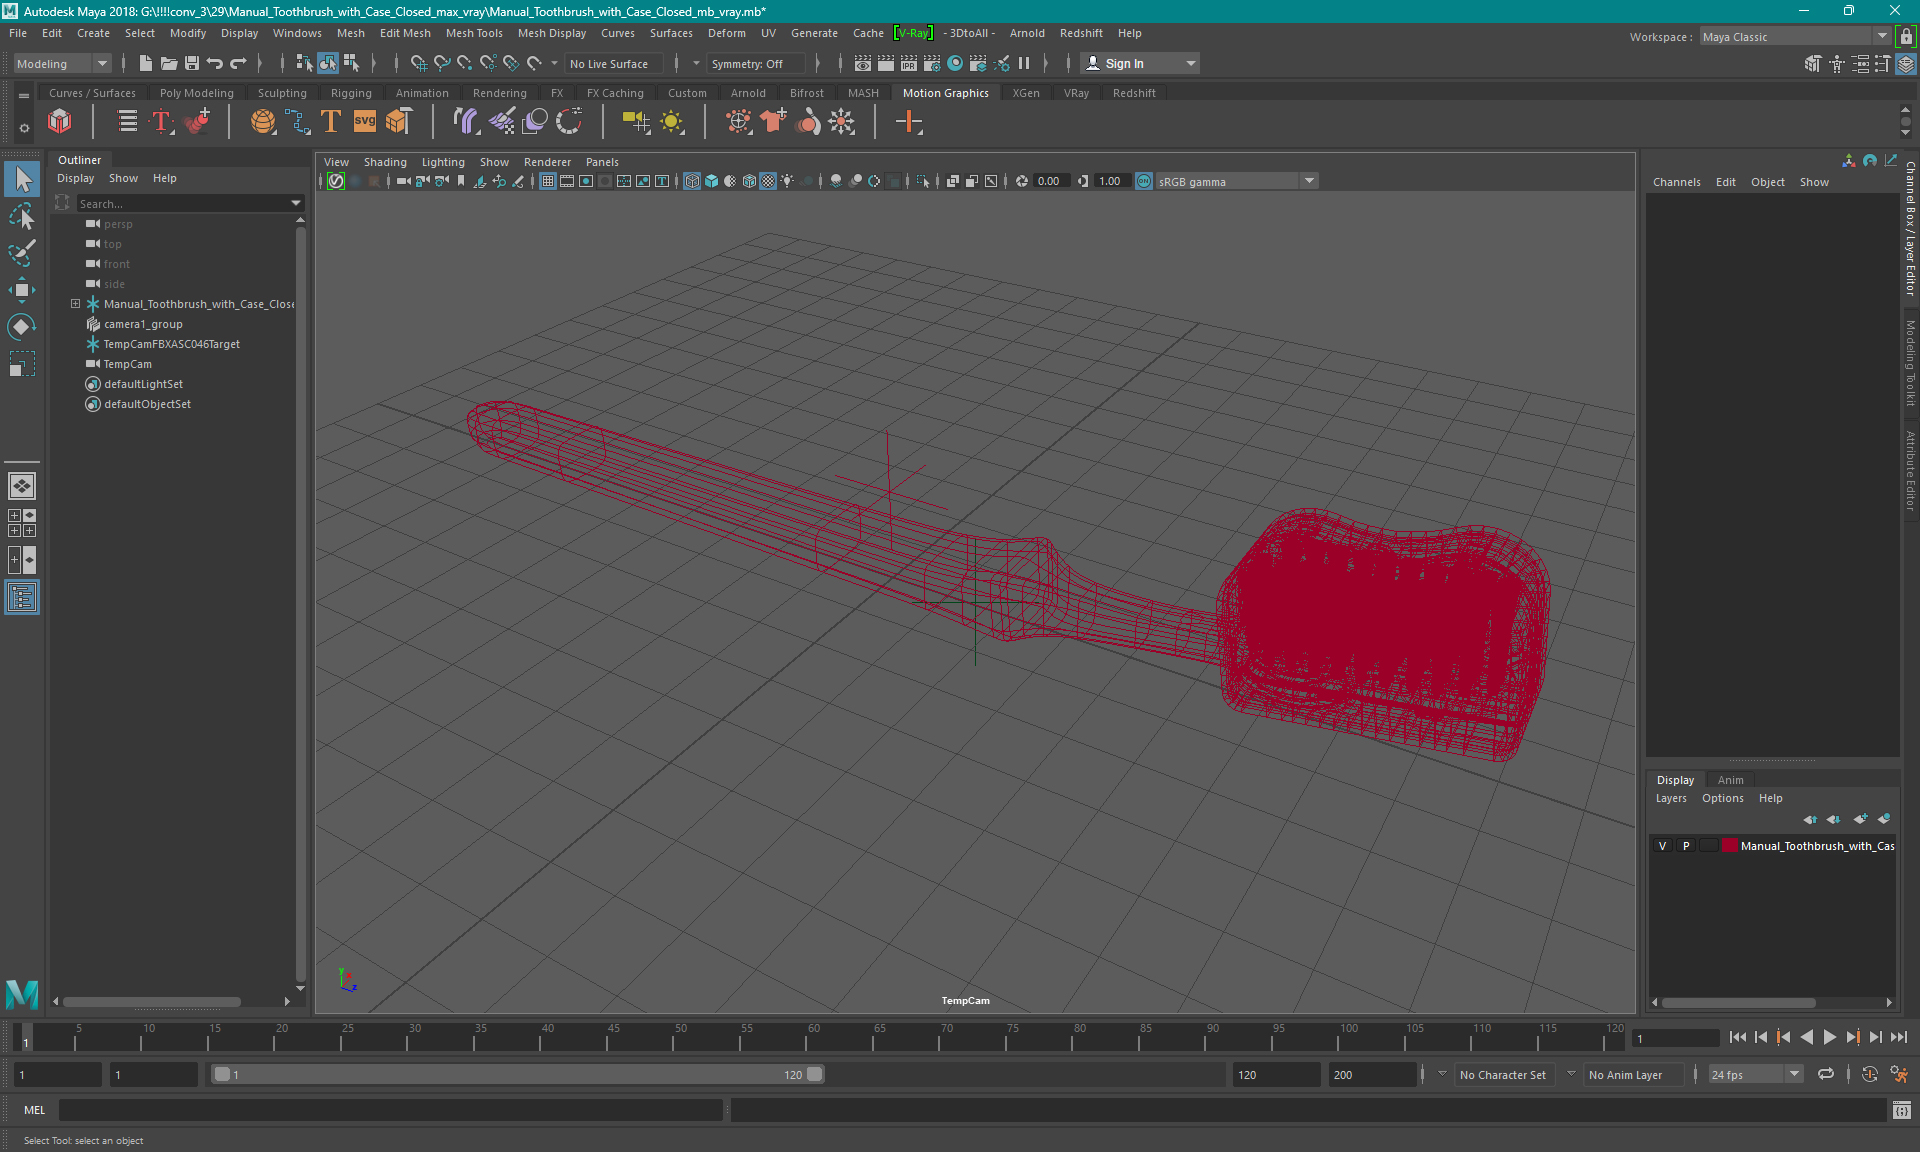Click the 3D Type 'T' shelf icon
The image size is (1920, 1152).
click(162, 122)
